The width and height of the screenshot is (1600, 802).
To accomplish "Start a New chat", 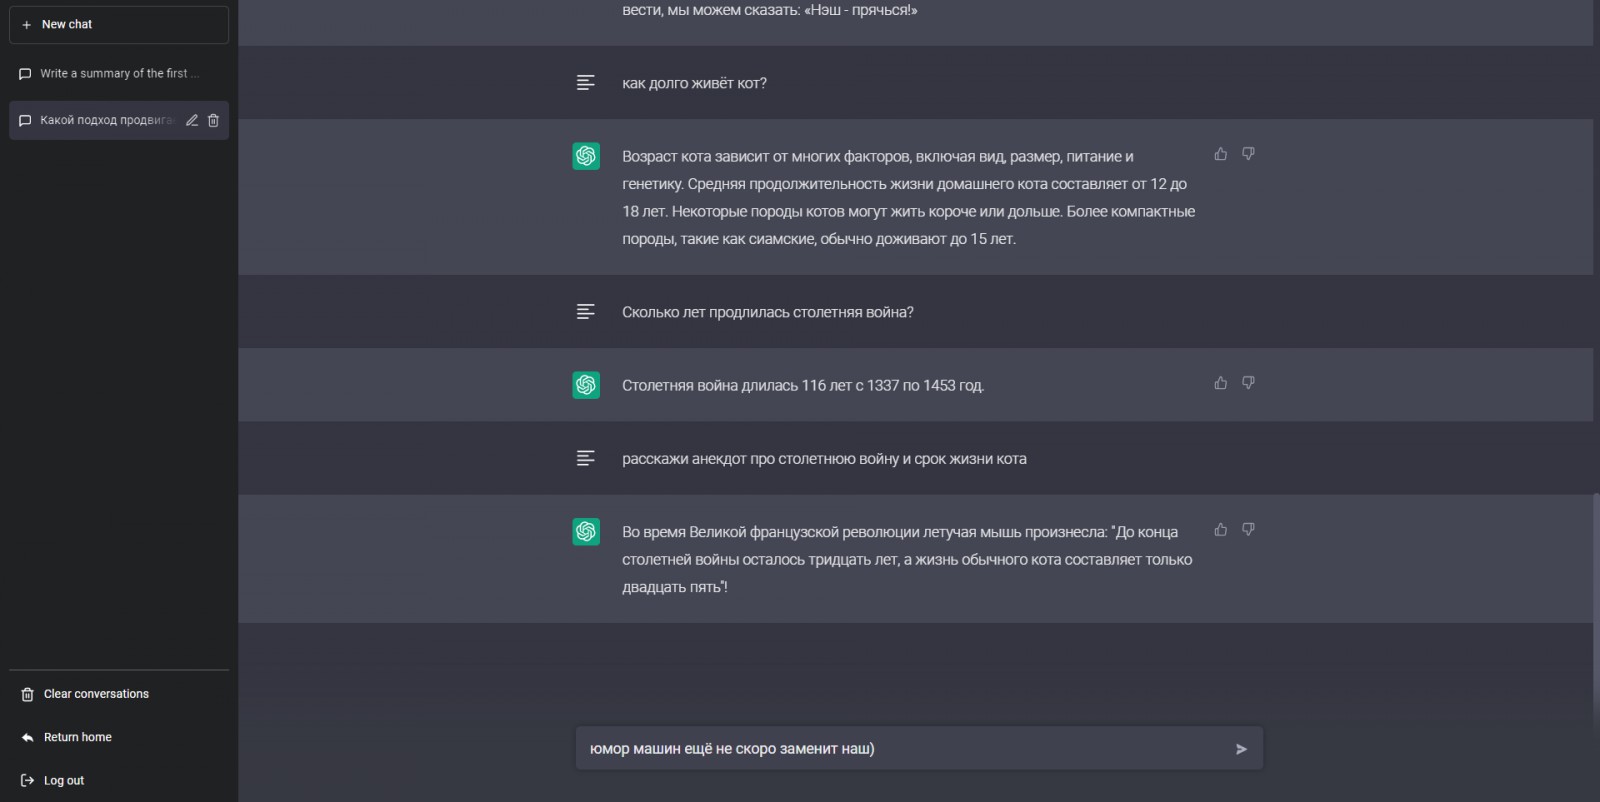I will pyautogui.click(x=118, y=24).
